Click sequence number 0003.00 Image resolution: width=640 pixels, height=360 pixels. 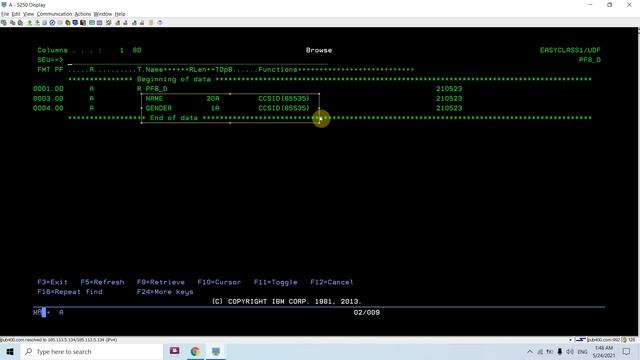click(48, 98)
